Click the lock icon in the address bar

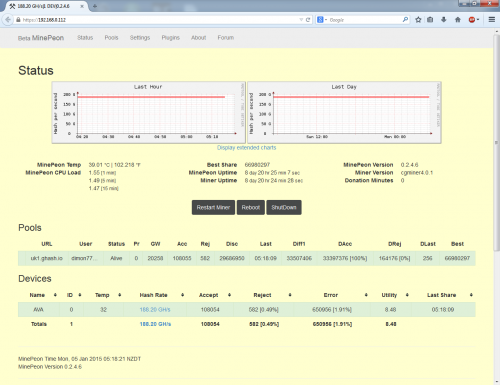(18, 20)
